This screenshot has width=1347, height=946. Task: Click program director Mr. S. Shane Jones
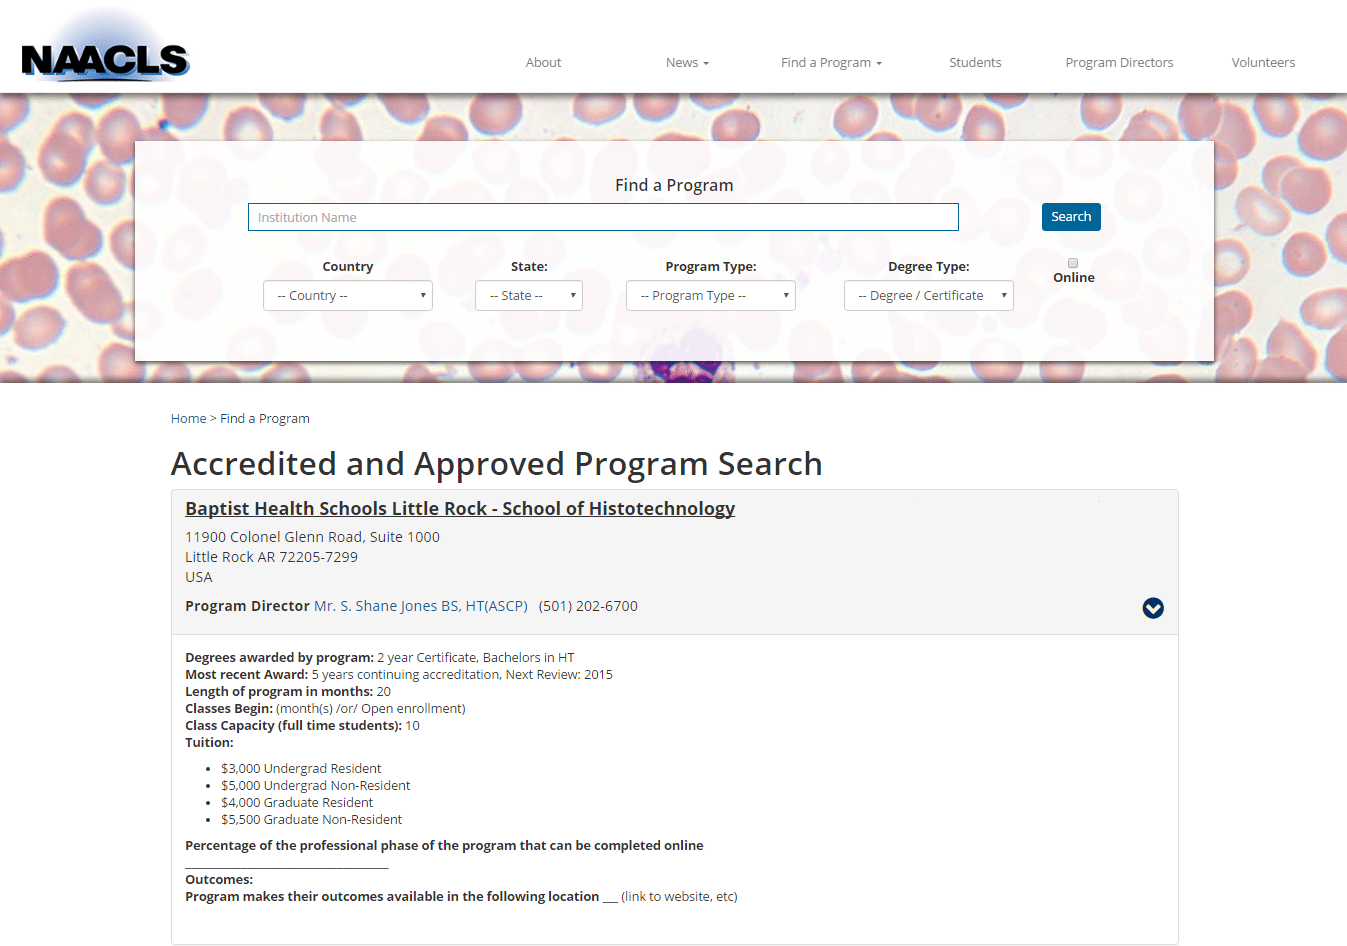tap(421, 606)
